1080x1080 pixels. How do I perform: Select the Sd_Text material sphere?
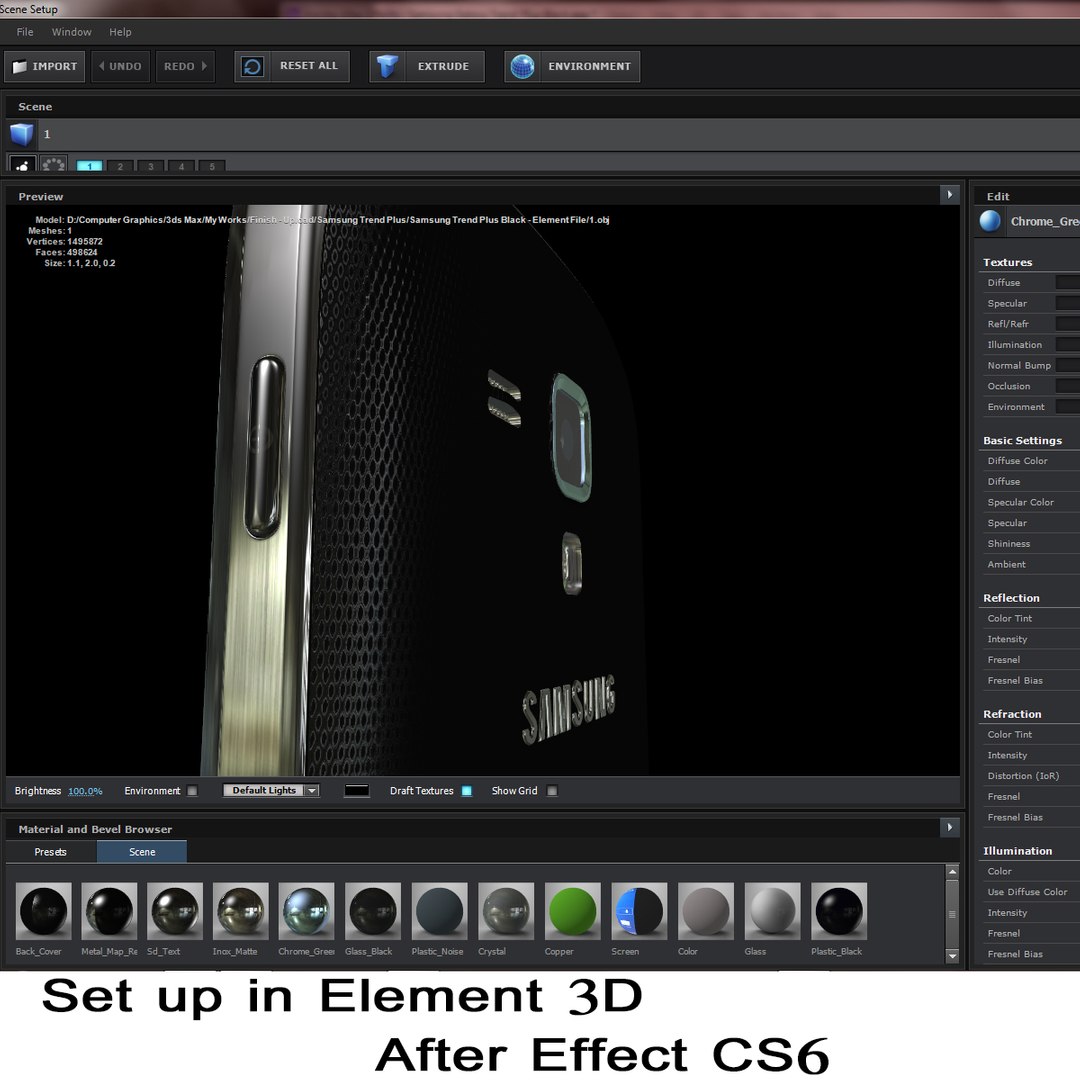click(175, 911)
